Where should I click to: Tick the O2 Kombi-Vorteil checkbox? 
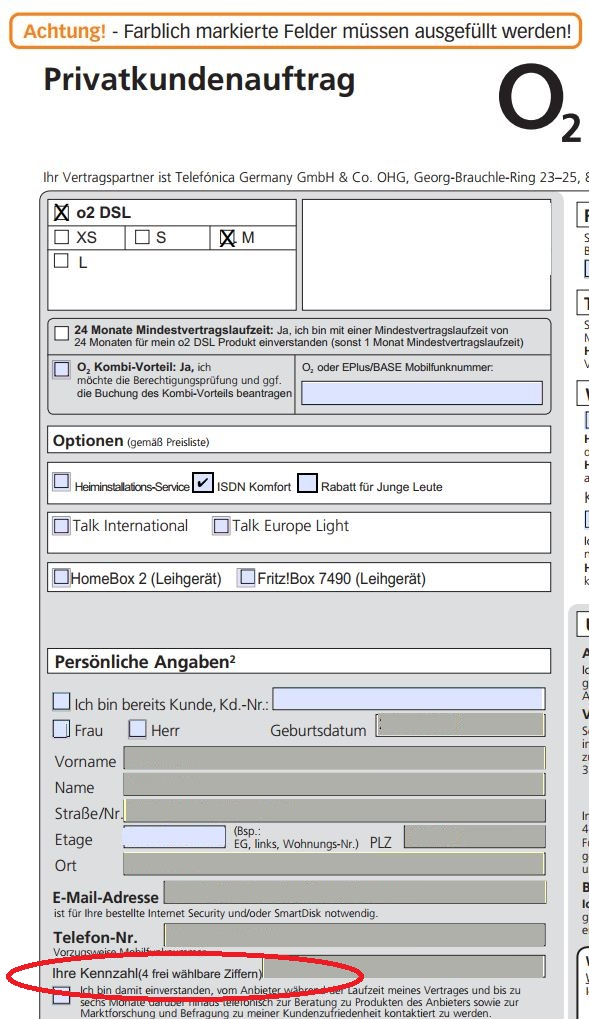pos(62,369)
